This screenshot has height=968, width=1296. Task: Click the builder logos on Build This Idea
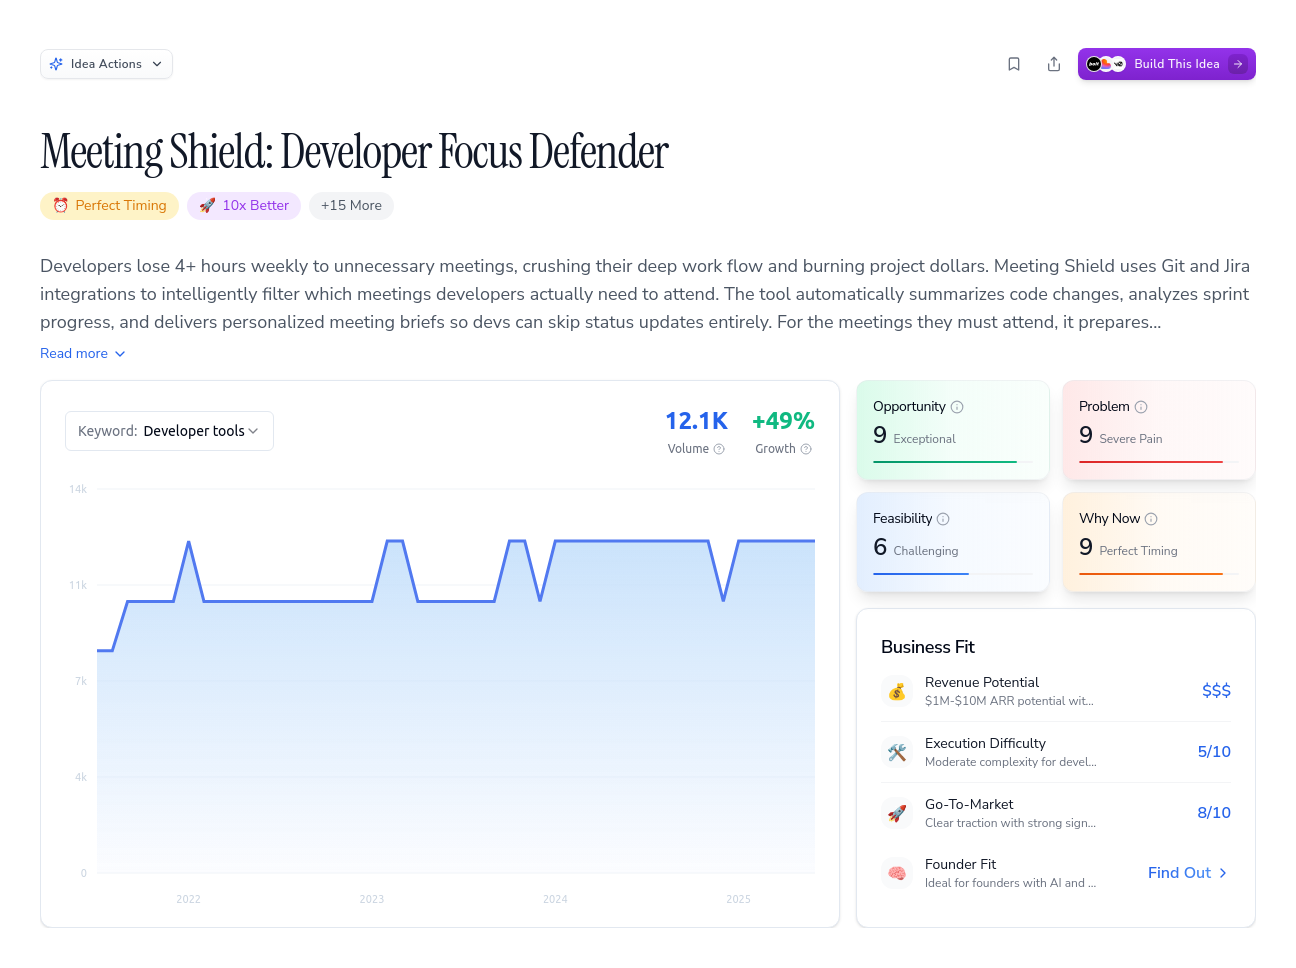click(x=1106, y=64)
